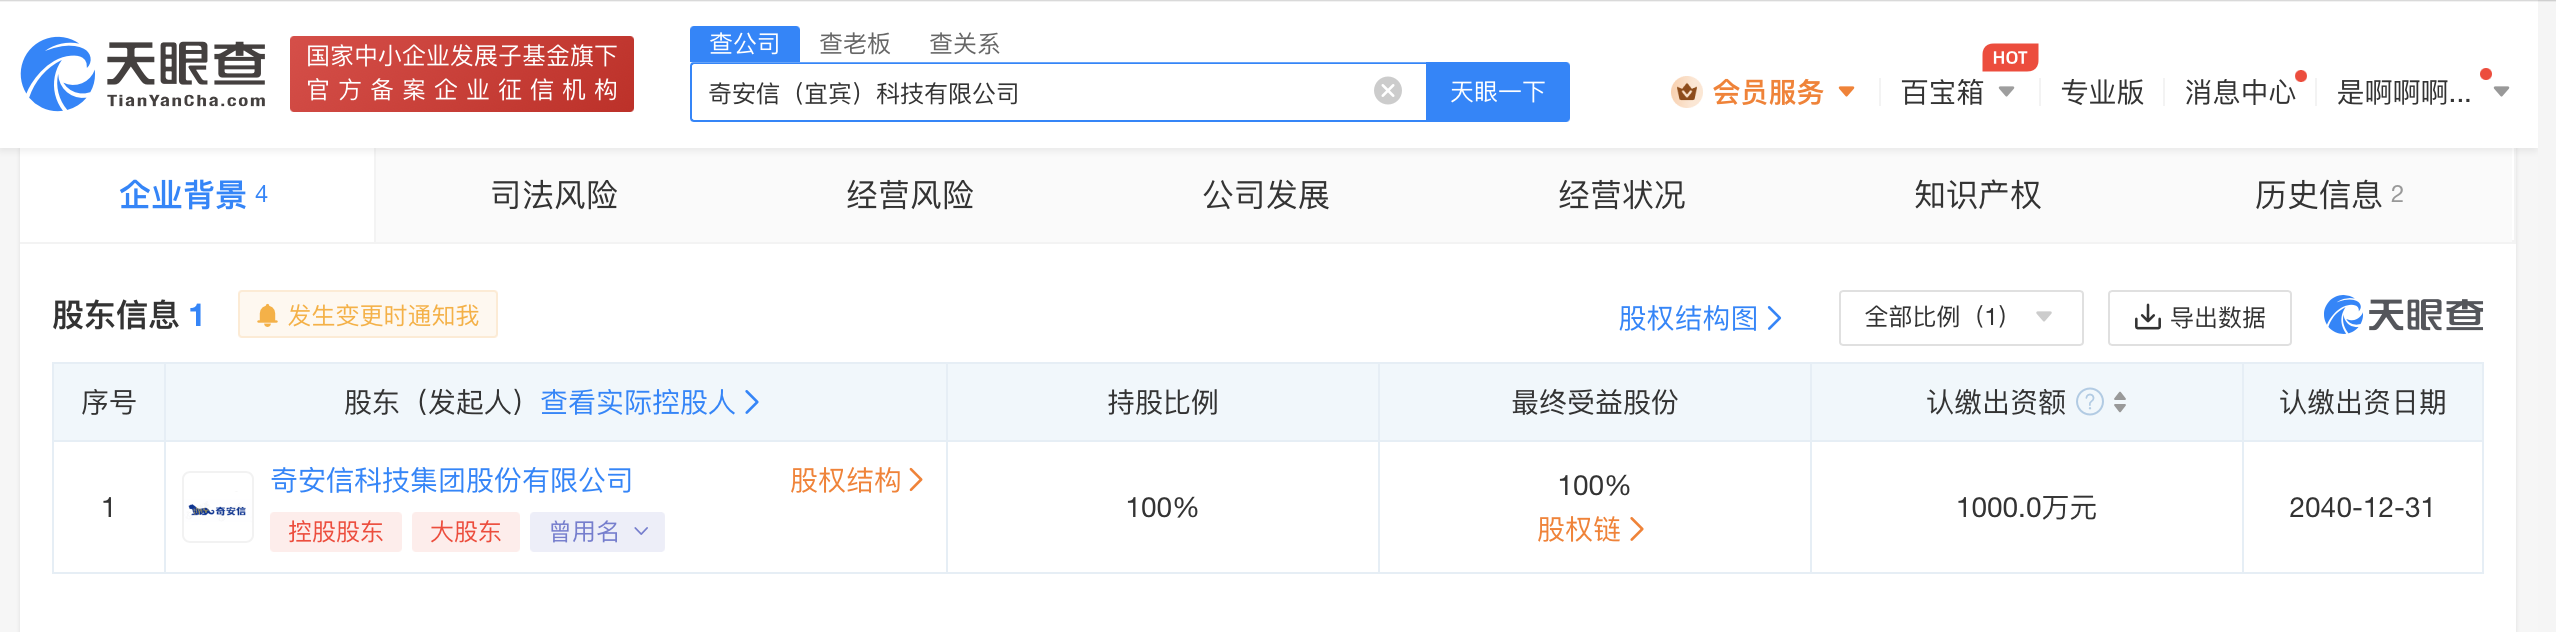This screenshot has height=632, width=2556.
Task: Clear the search box with X icon
Action: [x=1387, y=92]
